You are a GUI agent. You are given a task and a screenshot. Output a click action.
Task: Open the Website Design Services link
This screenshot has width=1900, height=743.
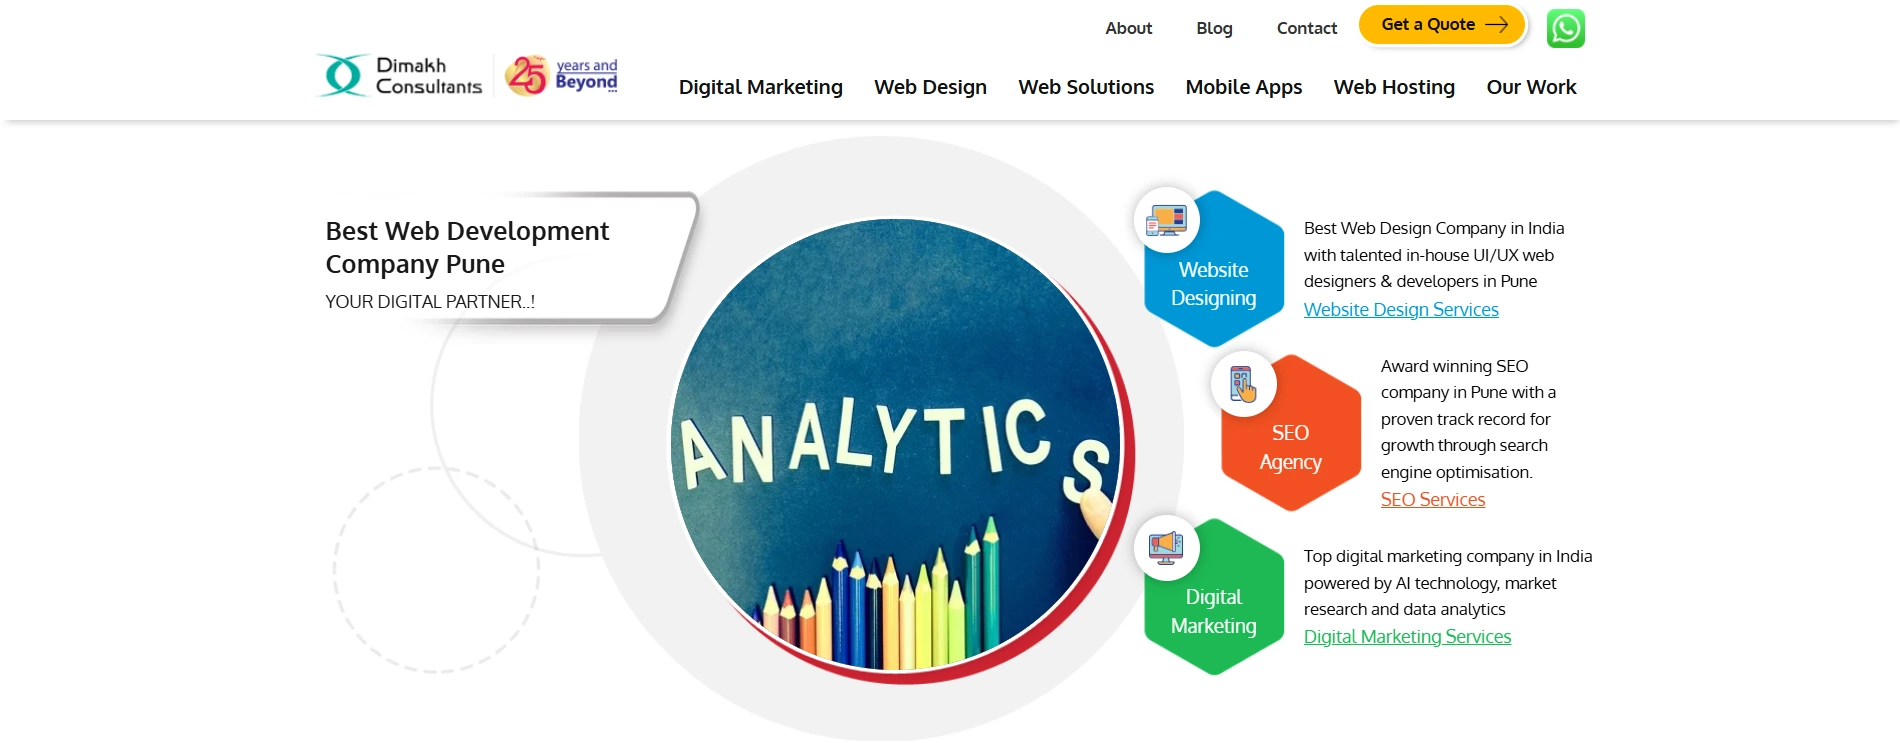coord(1401,310)
